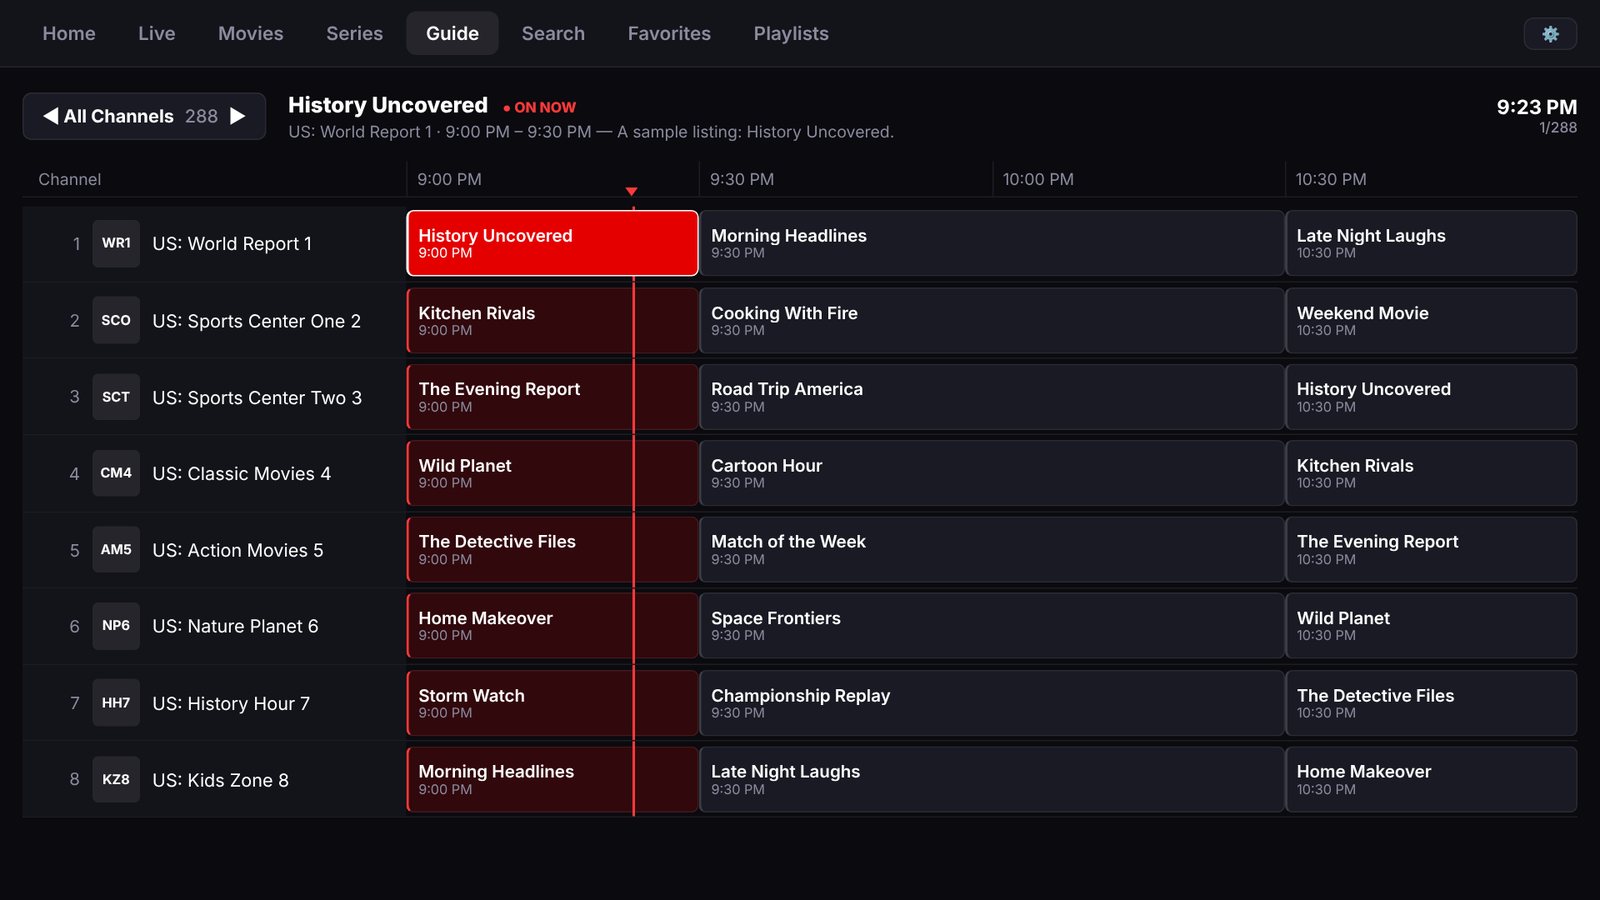Screen dimensions: 1600x900
Task: Click the AM5 channel logo
Action: tap(116, 550)
